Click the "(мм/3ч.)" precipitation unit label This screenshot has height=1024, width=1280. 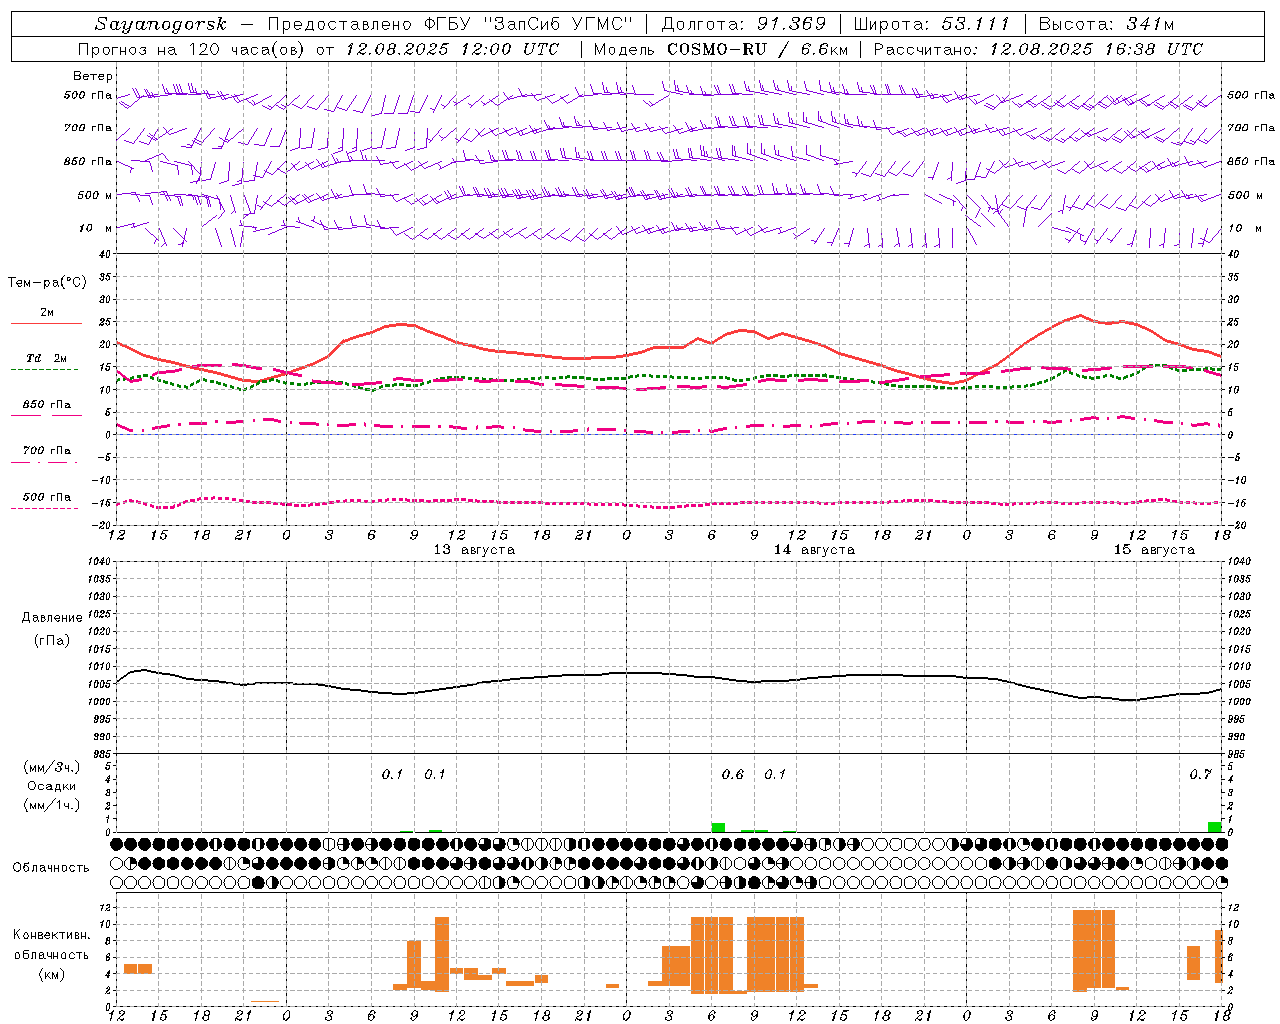(52, 767)
